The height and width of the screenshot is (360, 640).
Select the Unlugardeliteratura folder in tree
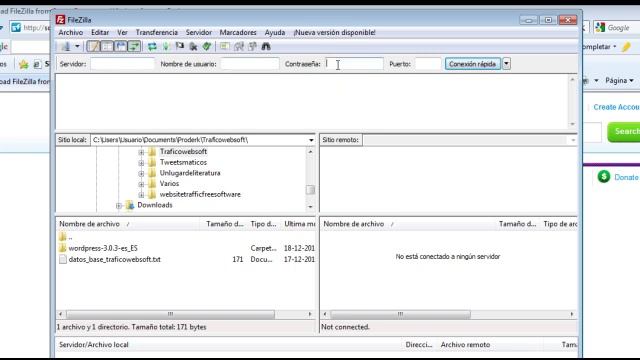point(190,173)
